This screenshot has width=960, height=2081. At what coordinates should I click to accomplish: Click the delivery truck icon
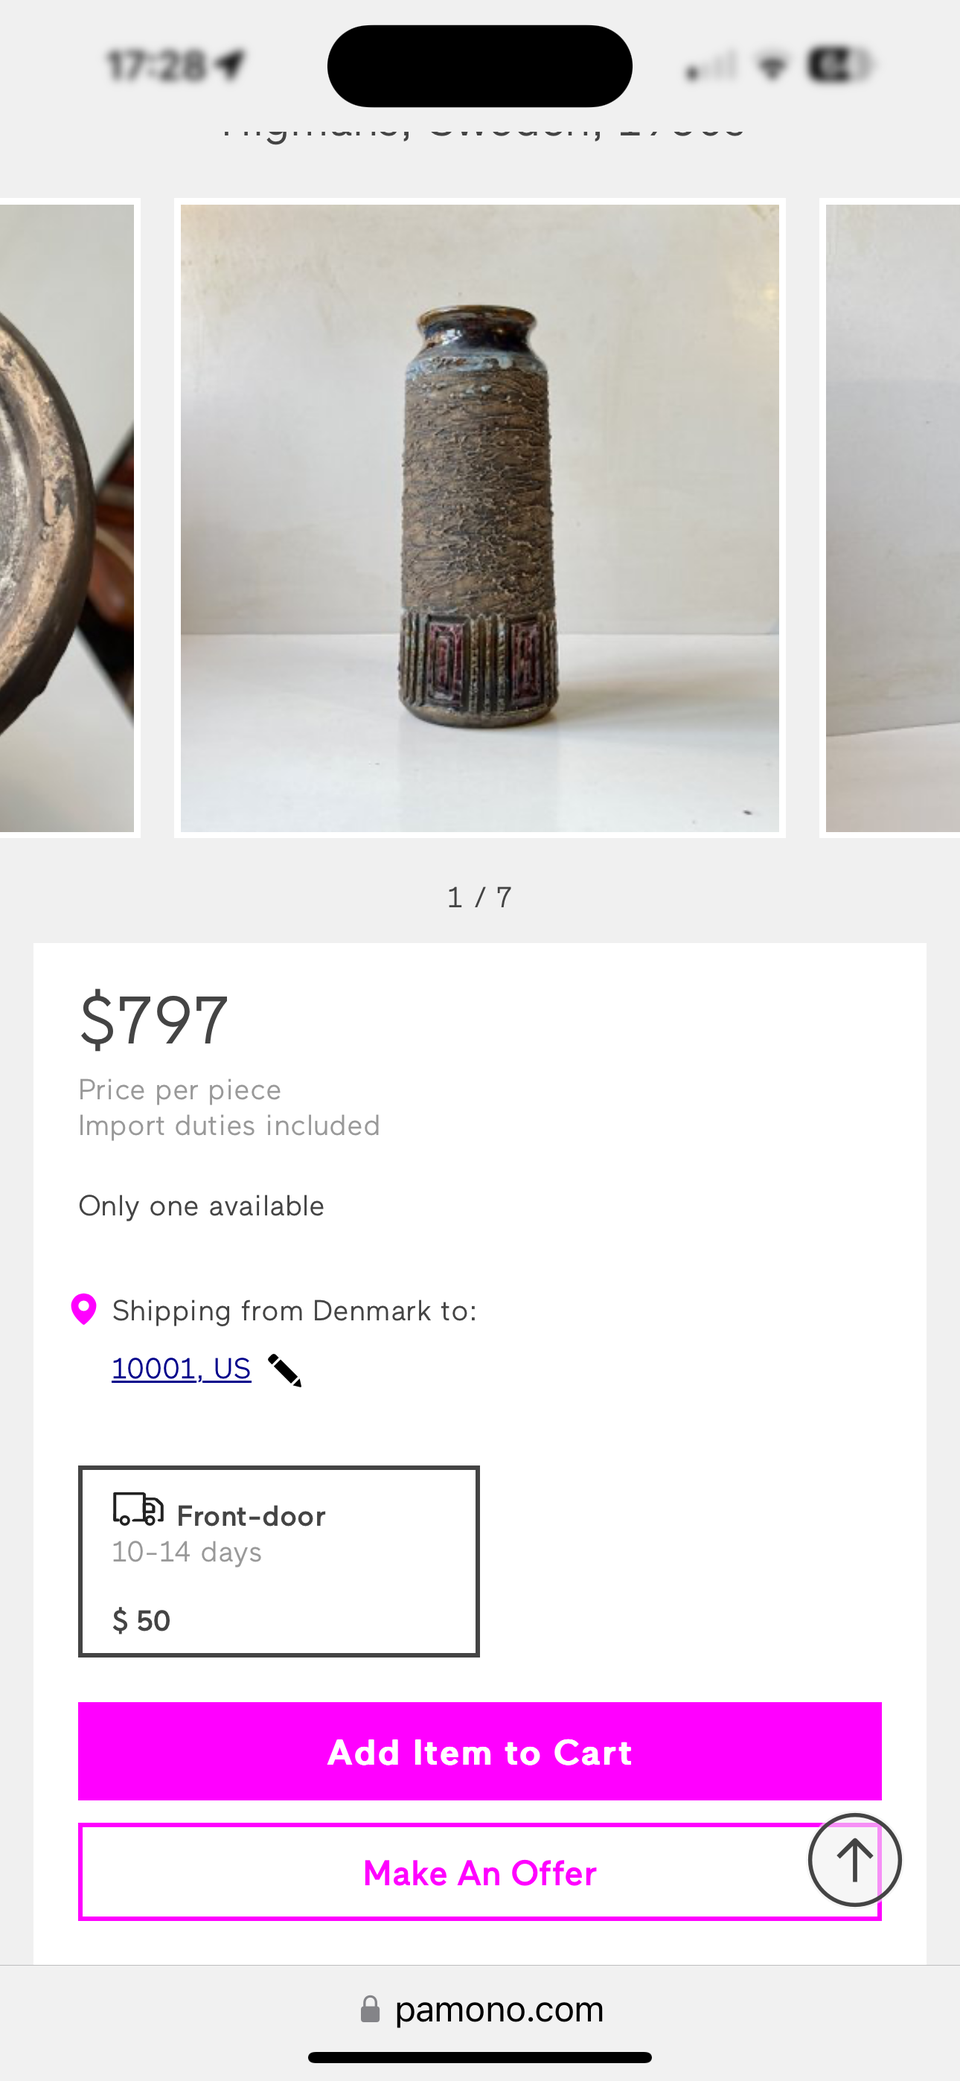click(x=138, y=1509)
